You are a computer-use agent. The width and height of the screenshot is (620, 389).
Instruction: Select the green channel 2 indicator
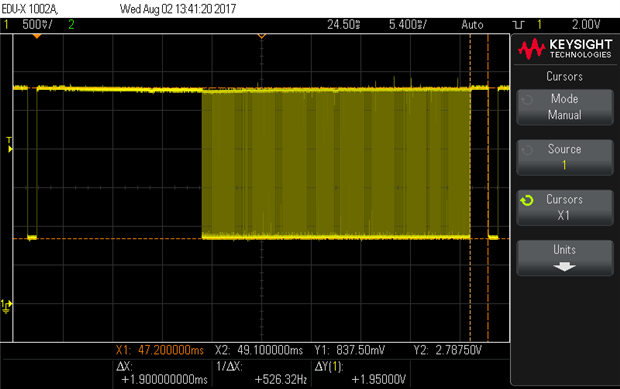(71, 25)
